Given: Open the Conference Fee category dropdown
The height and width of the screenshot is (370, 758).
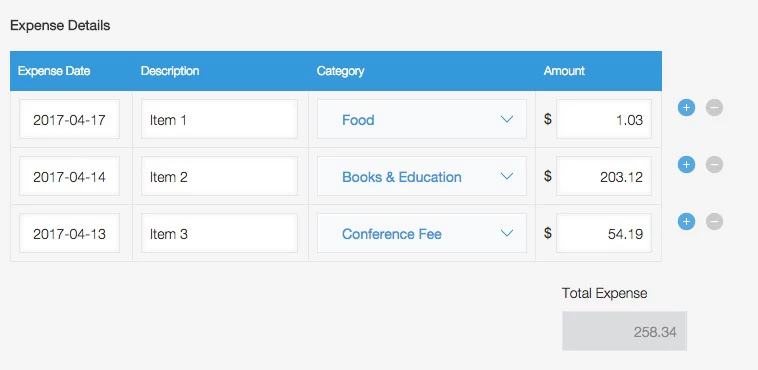Looking at the screenshot, I should (x=422, y=234).
